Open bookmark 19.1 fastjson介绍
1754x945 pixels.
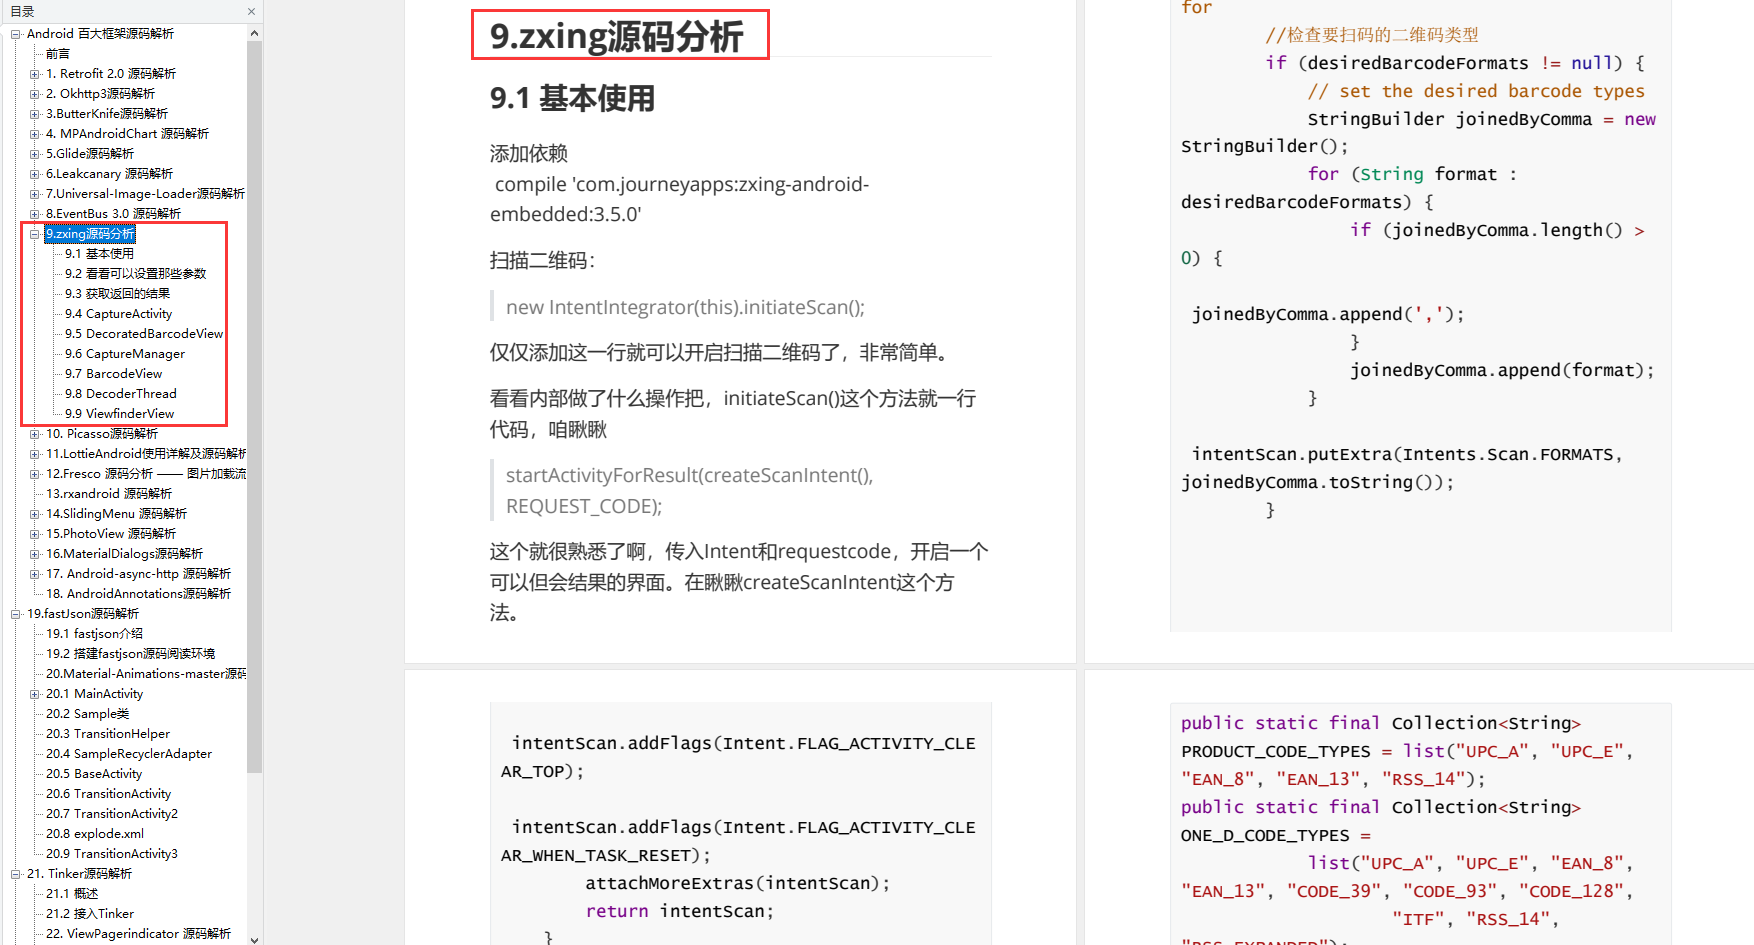[x=95, y=634]
